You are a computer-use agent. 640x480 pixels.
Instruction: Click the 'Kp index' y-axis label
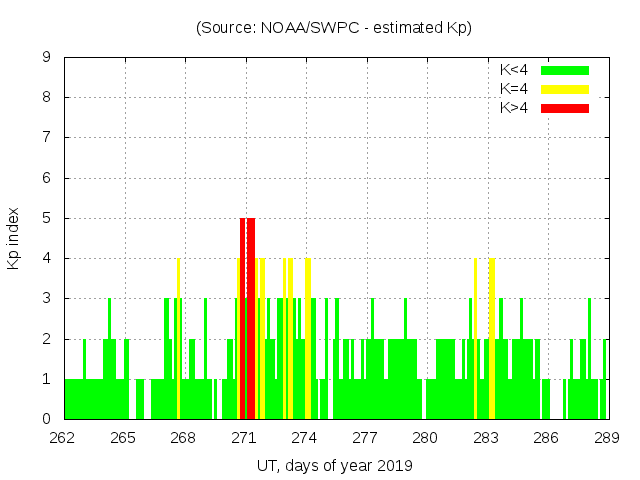click(x=14, y=238)
